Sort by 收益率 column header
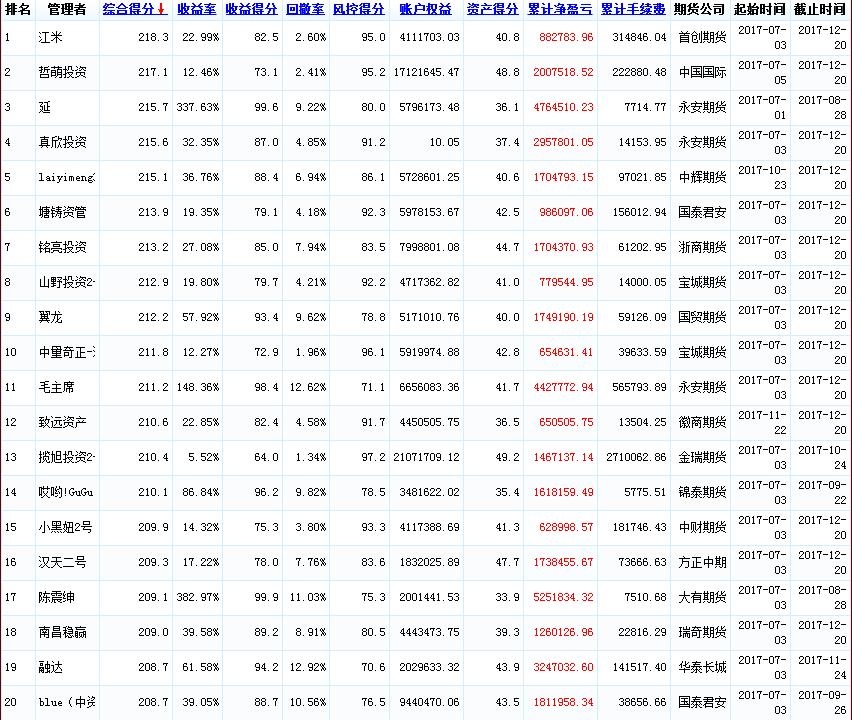The width and height of the screenshot is (852, 720). pos(197,9)
